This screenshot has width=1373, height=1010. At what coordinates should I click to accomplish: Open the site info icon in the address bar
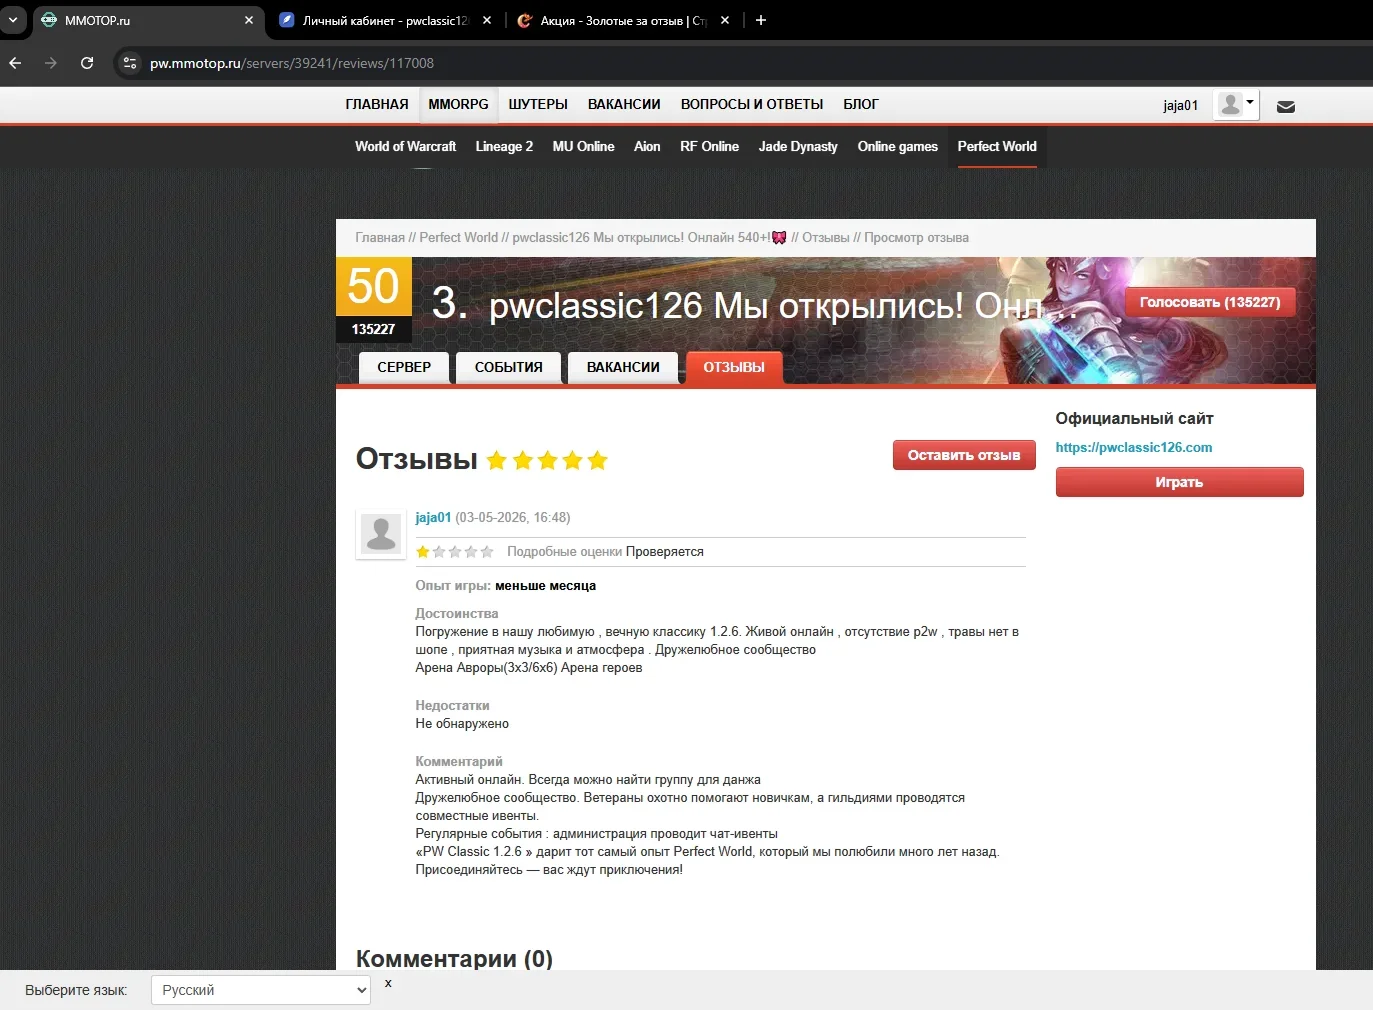(x=129, y=63)
